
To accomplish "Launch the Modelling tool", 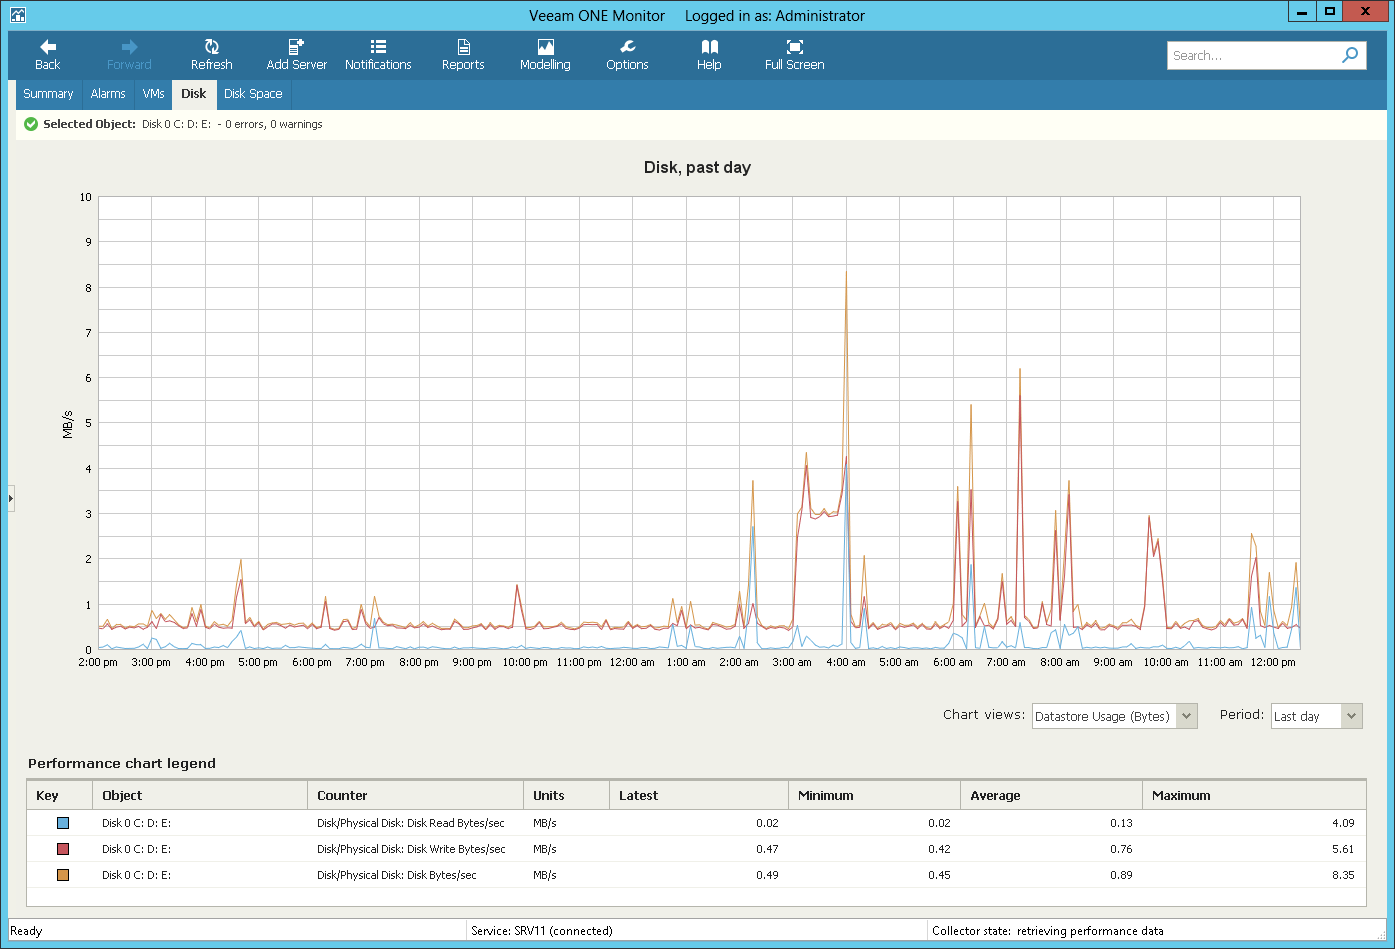I will tap(545, 55).
